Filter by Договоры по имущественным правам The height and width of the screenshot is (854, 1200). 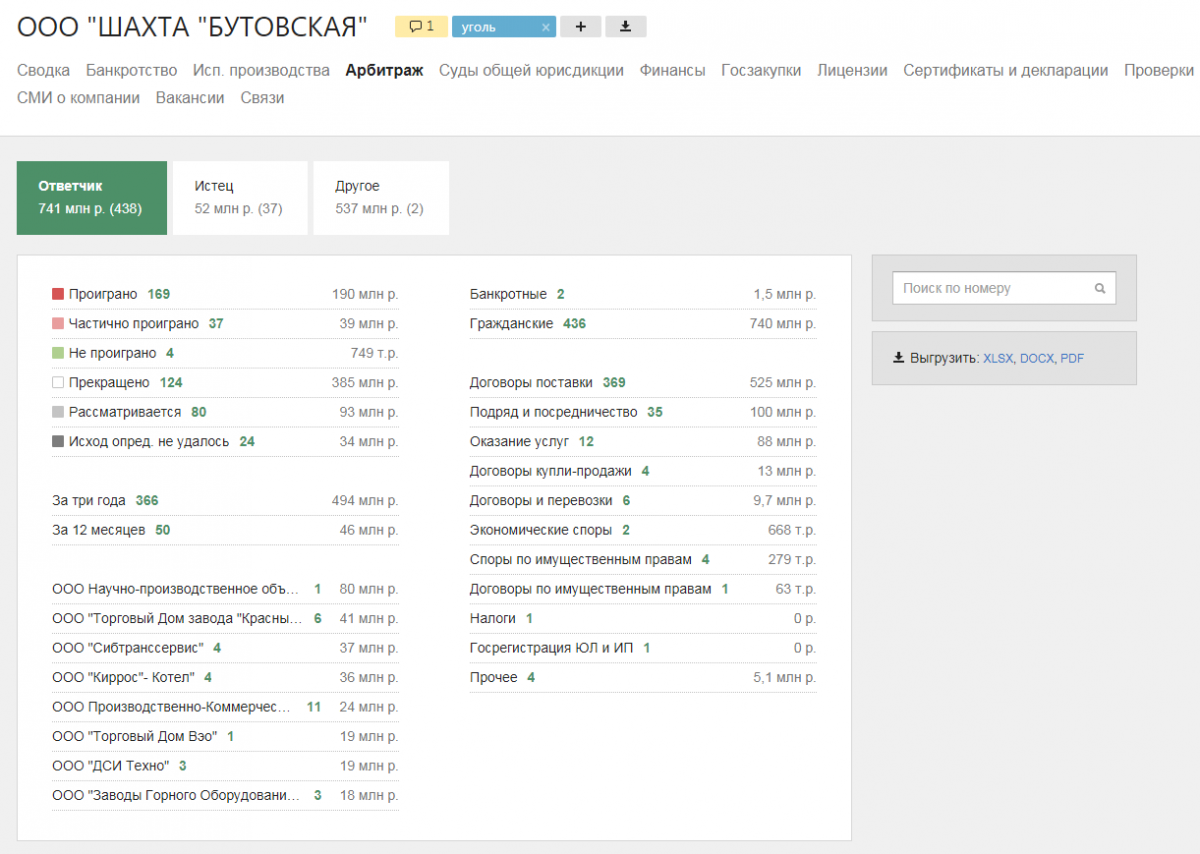(x=643, y=589)
